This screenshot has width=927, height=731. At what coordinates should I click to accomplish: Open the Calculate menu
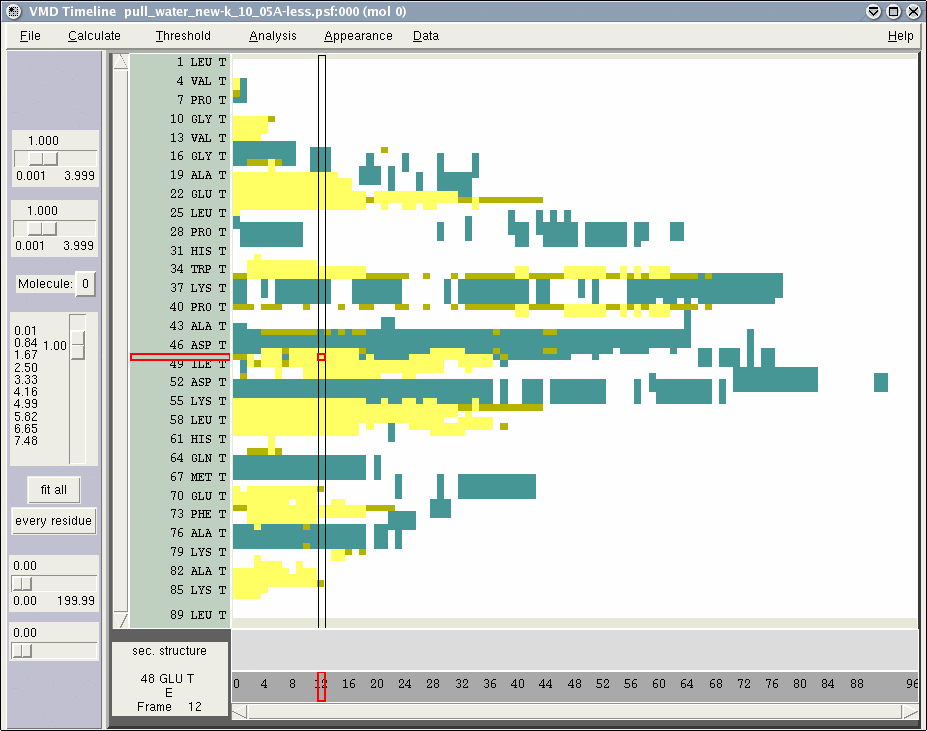tap(94, 36)
